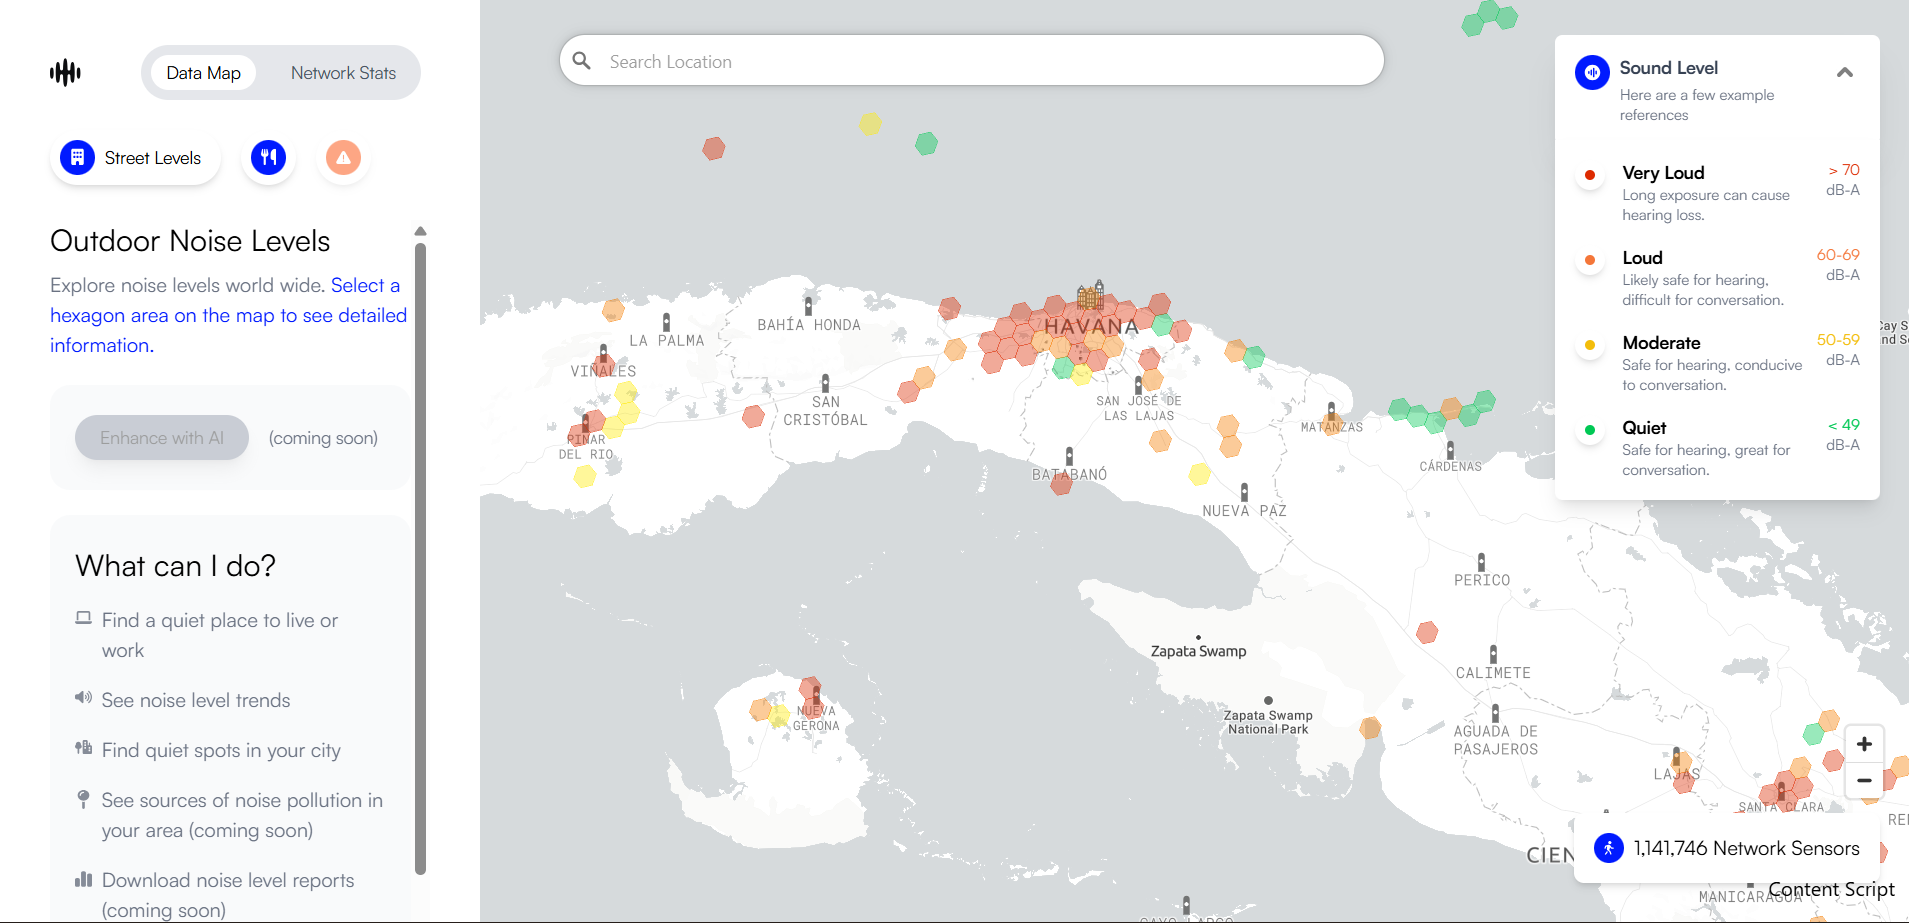Select the red hexagon near Calimete
Screen dimensions: 1909x923
point(1427,632)
